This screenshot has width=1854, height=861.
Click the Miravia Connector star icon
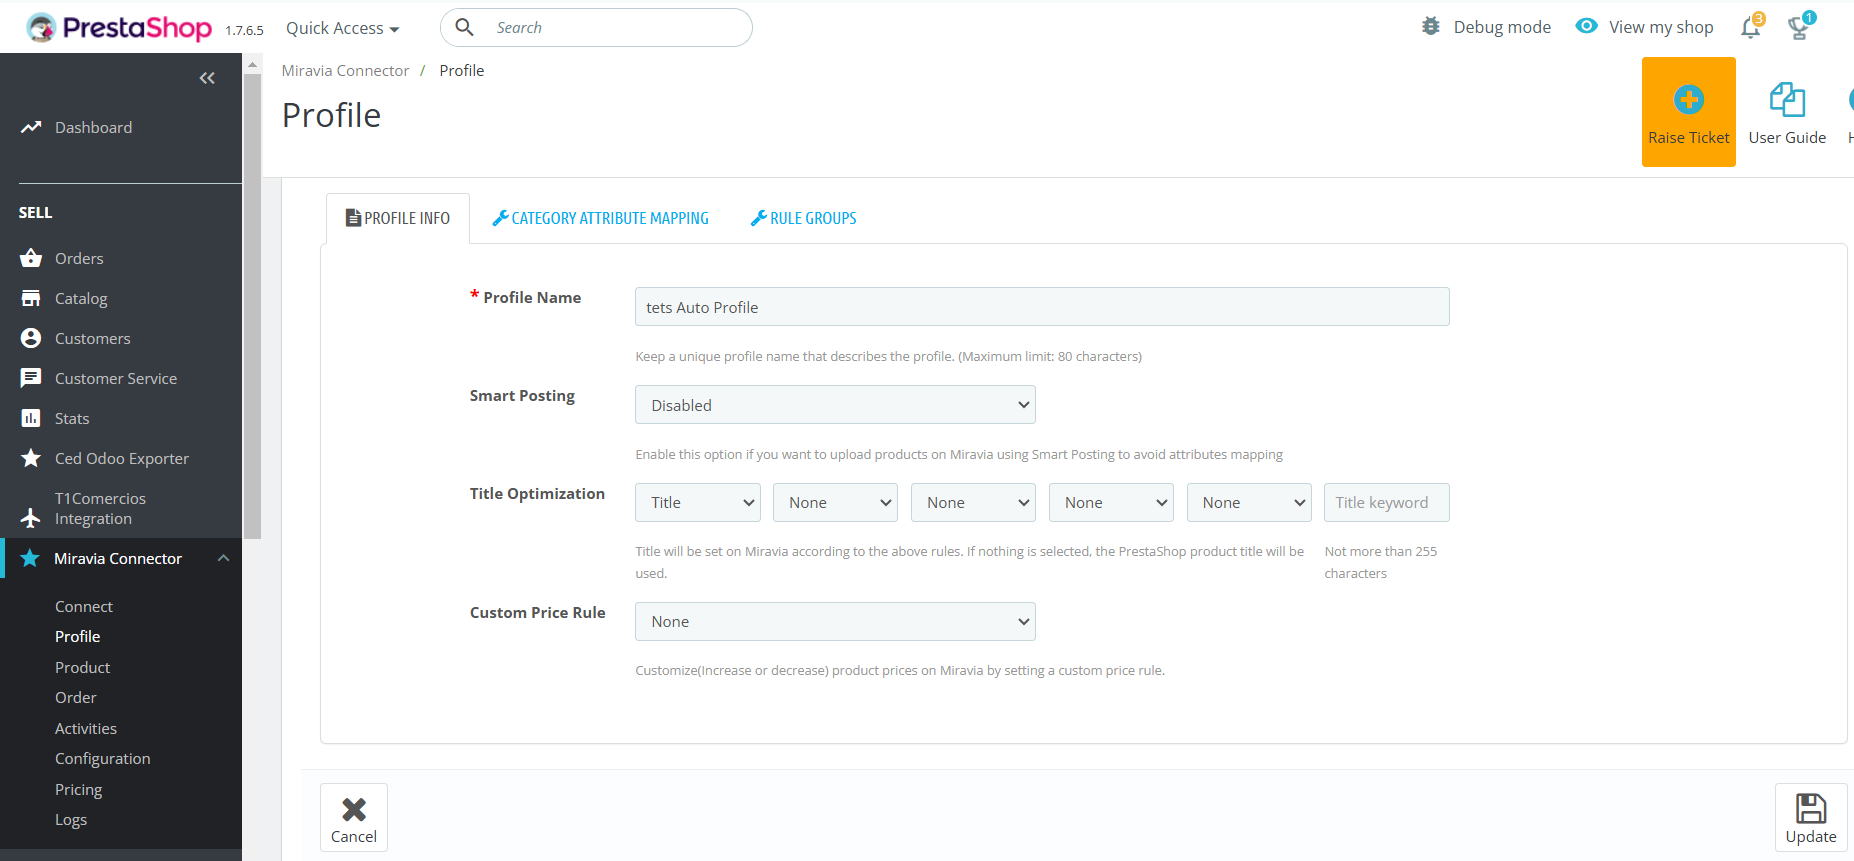coord(30,558)
